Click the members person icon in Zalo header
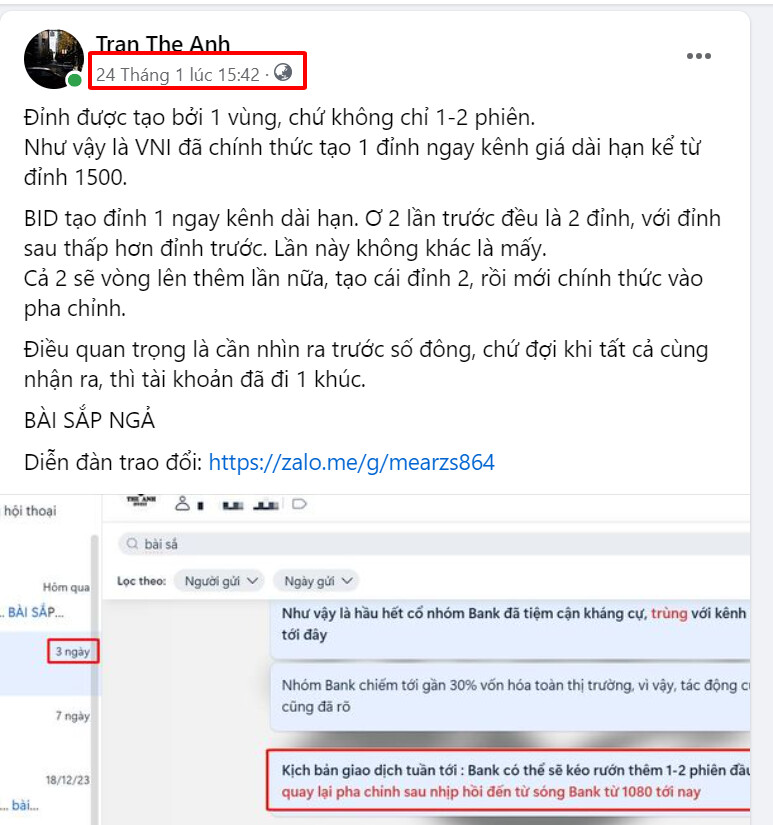 pos(182,504)
